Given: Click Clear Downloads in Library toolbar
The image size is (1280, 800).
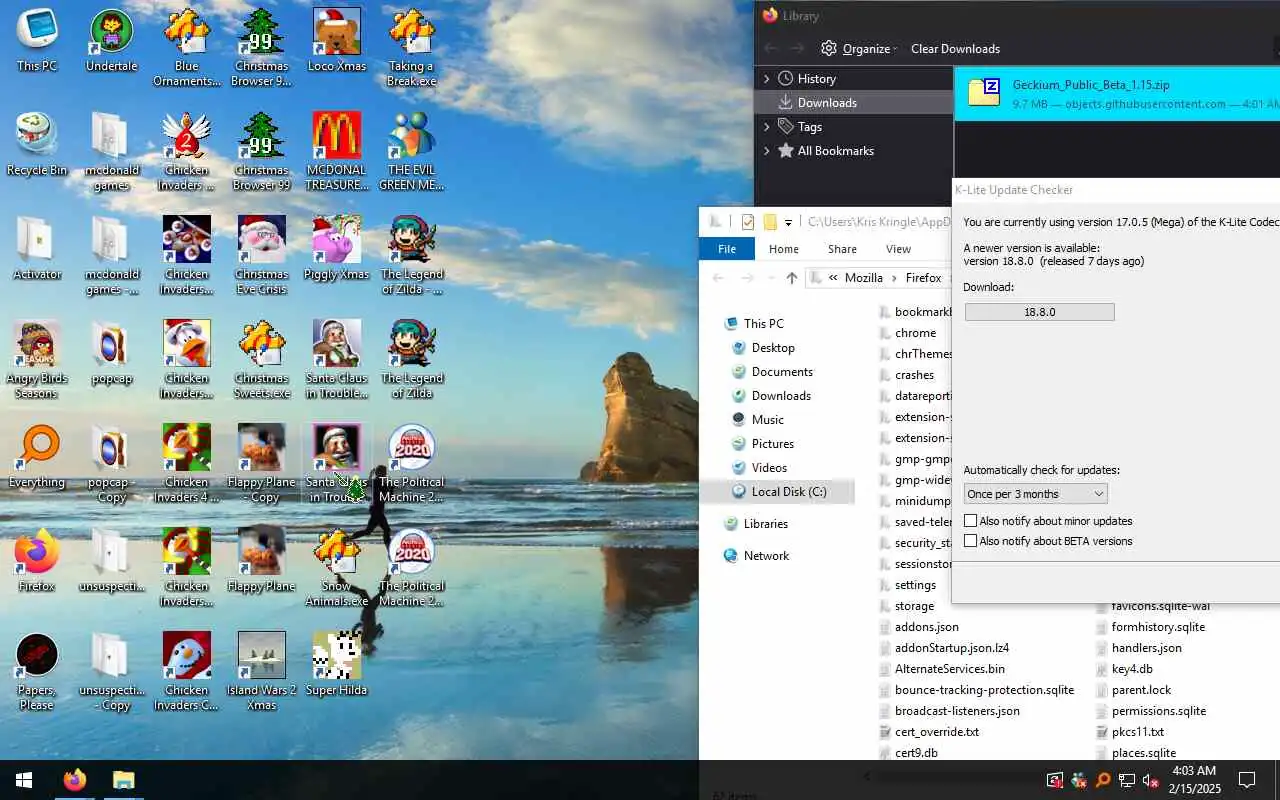Looking at the screenshot, I should click(x=955, y=48).
